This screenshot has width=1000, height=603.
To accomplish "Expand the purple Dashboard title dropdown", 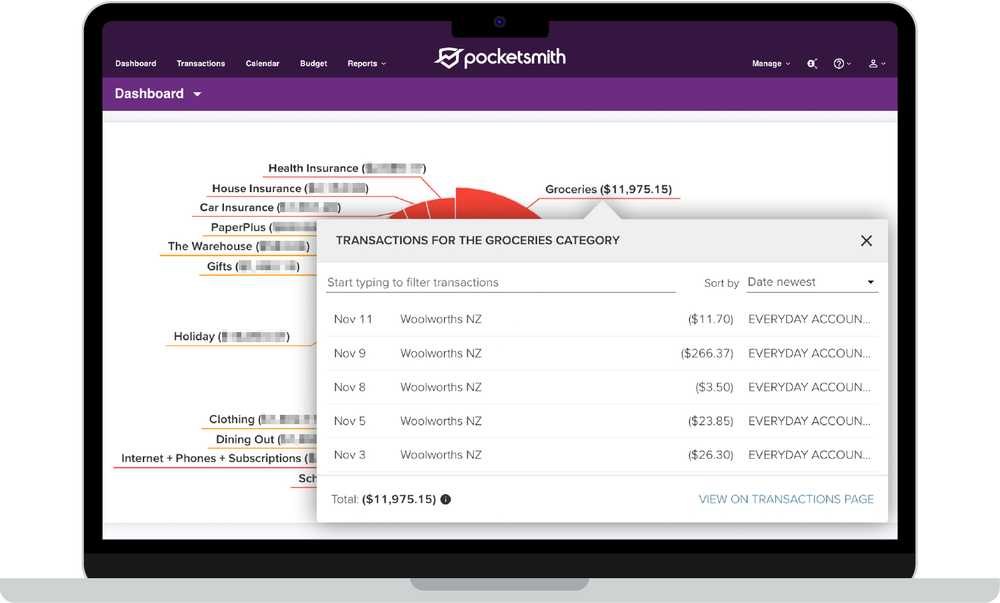I will [158, 94].
